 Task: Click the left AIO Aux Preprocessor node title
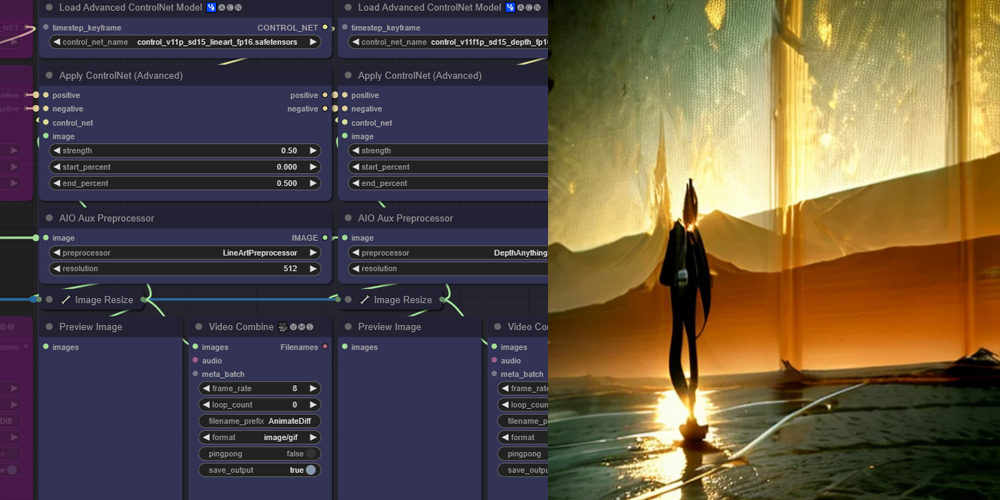[107, 218]
